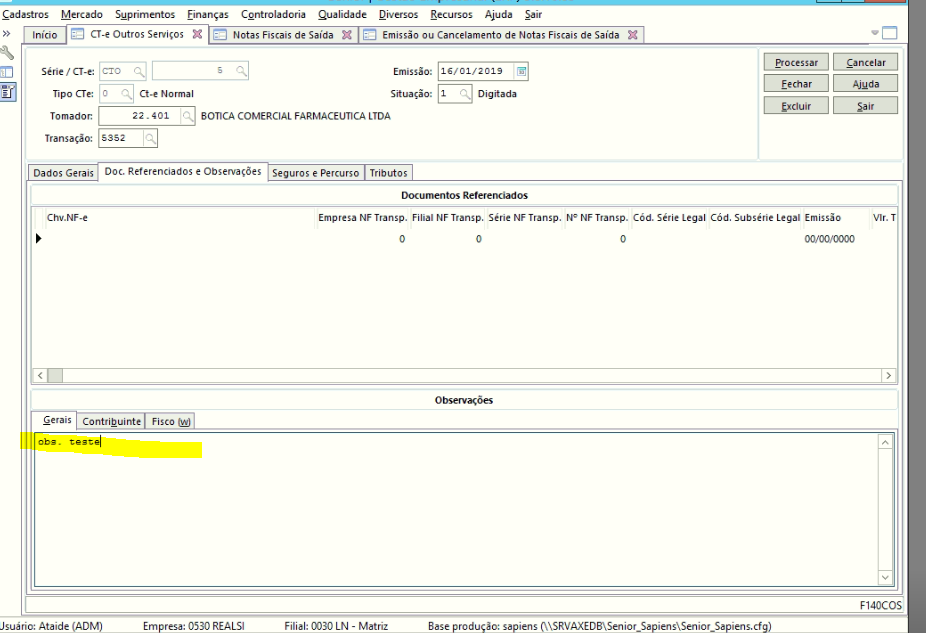Open the Emissão date calendar picker

(x=520, y=72)
